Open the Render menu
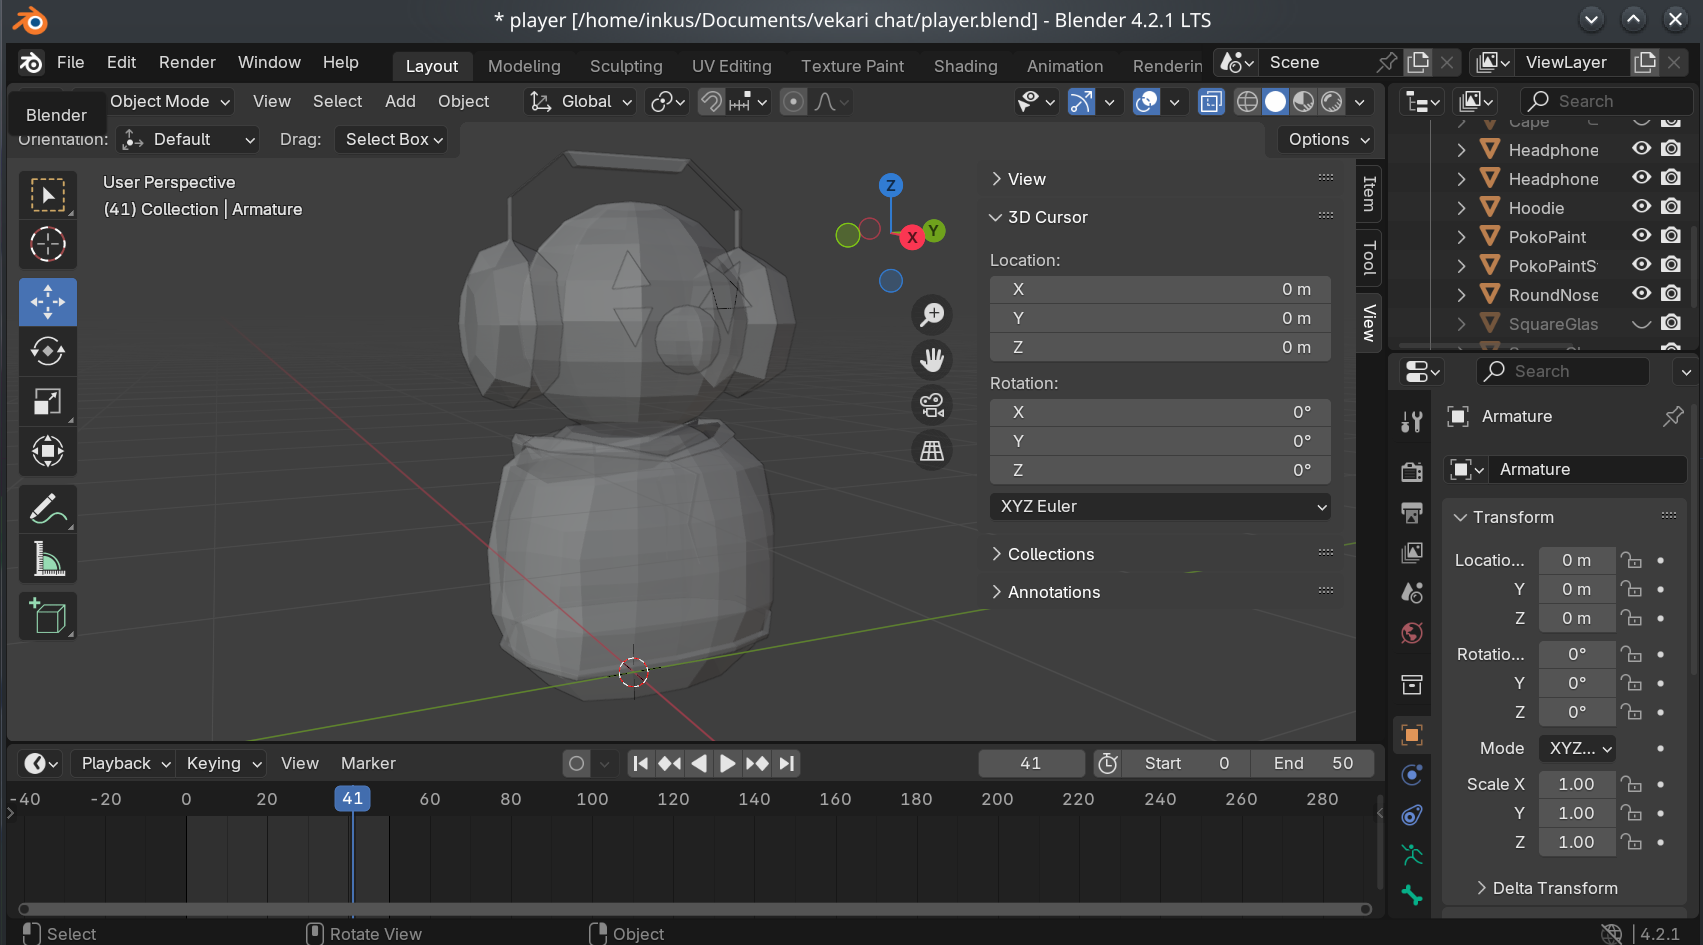 tap(187, 62)
